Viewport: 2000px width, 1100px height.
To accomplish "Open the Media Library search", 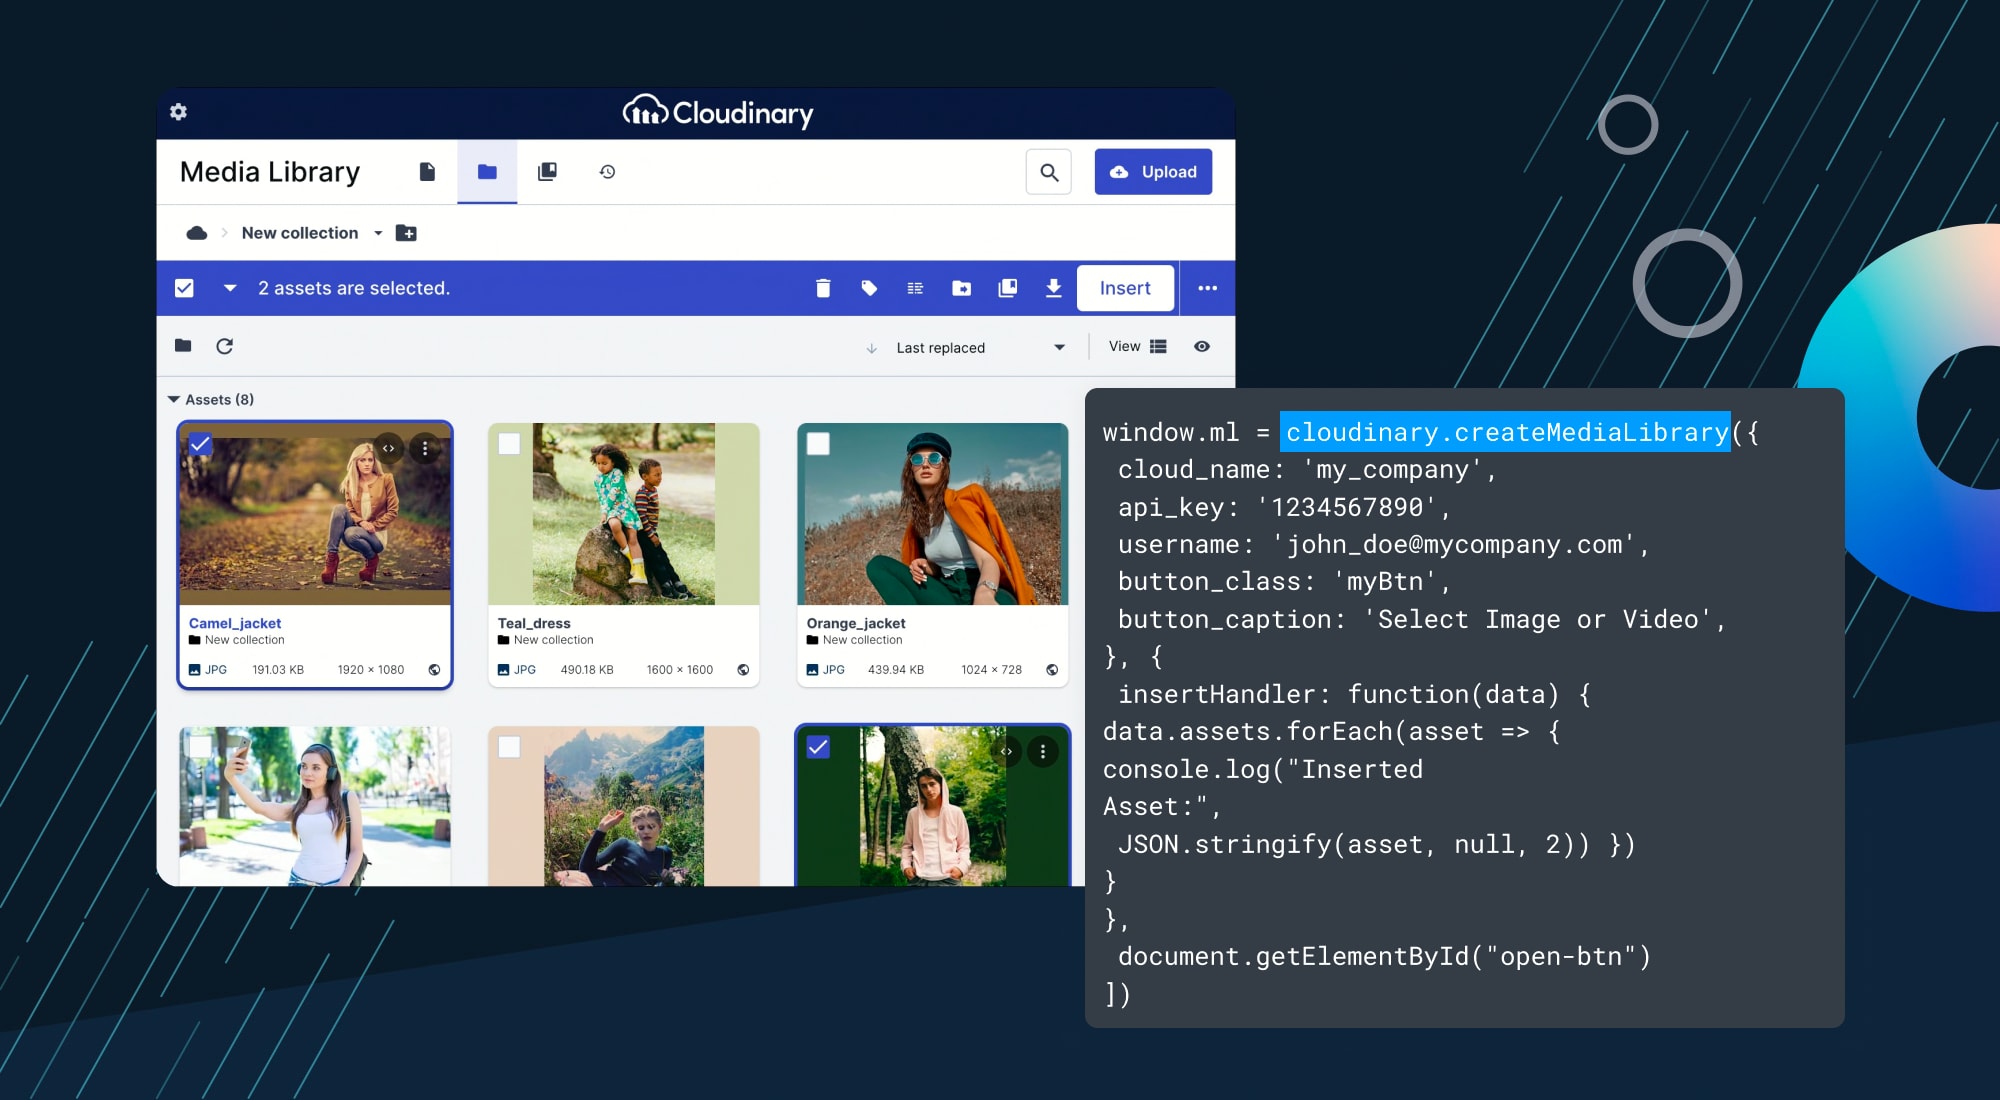I will tap(1048, 171).
